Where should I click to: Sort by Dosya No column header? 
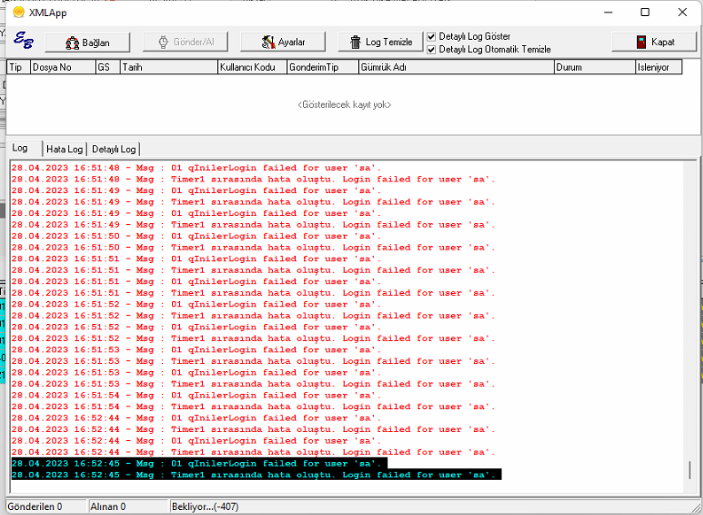point(63,67)
